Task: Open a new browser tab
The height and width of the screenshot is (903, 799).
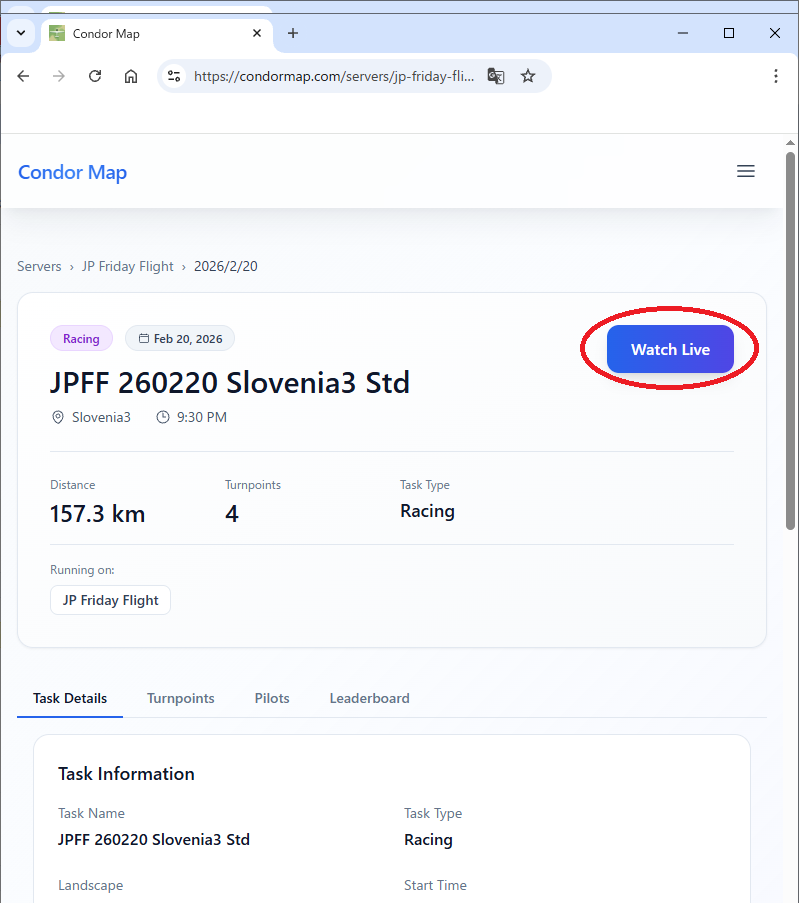Action: click(x=293, y=33)
